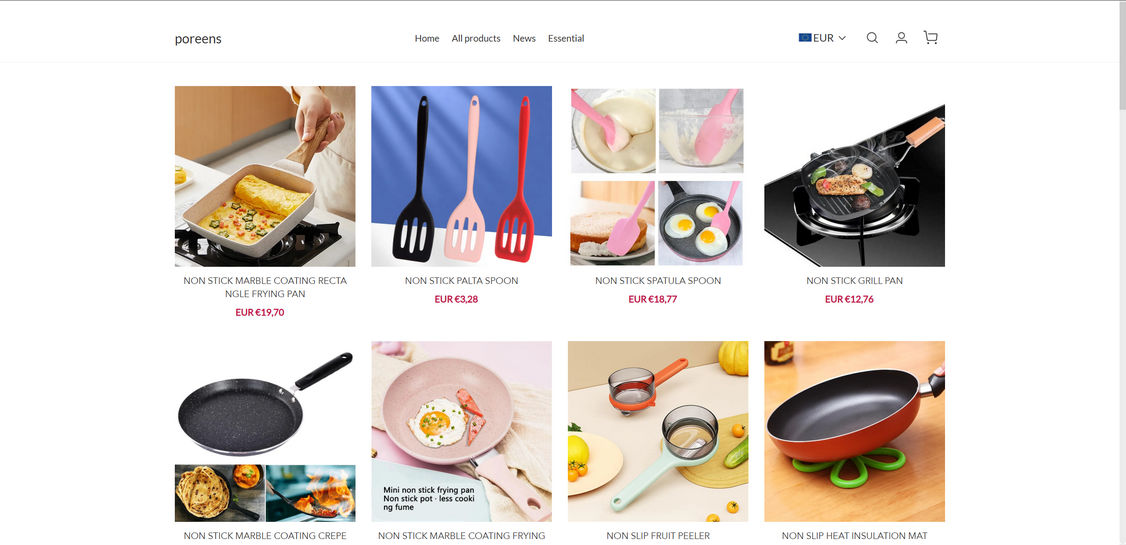This screenshot has width=1126, height=545.
Task: Click the poreens store logo
Action: 198,39
